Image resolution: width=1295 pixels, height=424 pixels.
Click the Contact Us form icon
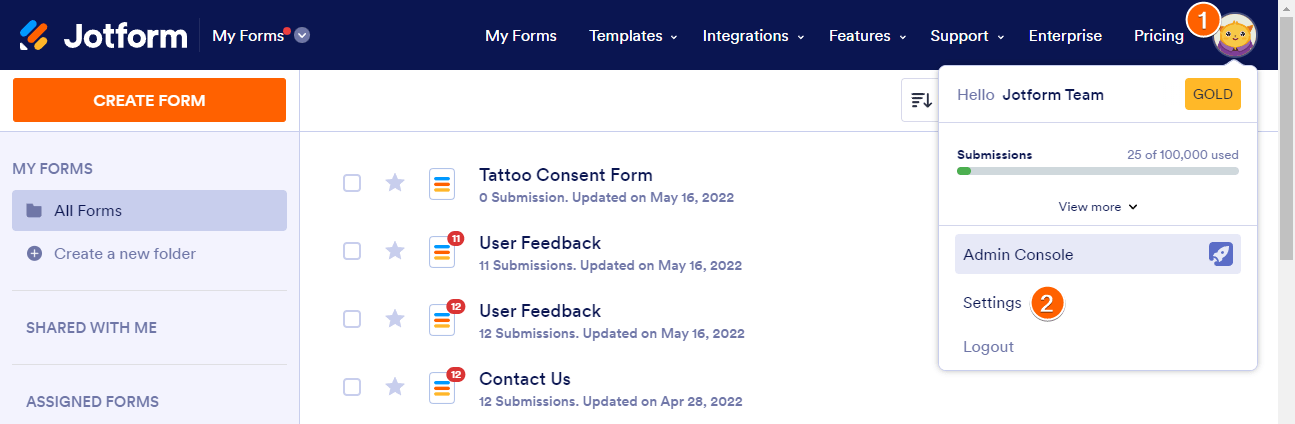click(442, 387)
